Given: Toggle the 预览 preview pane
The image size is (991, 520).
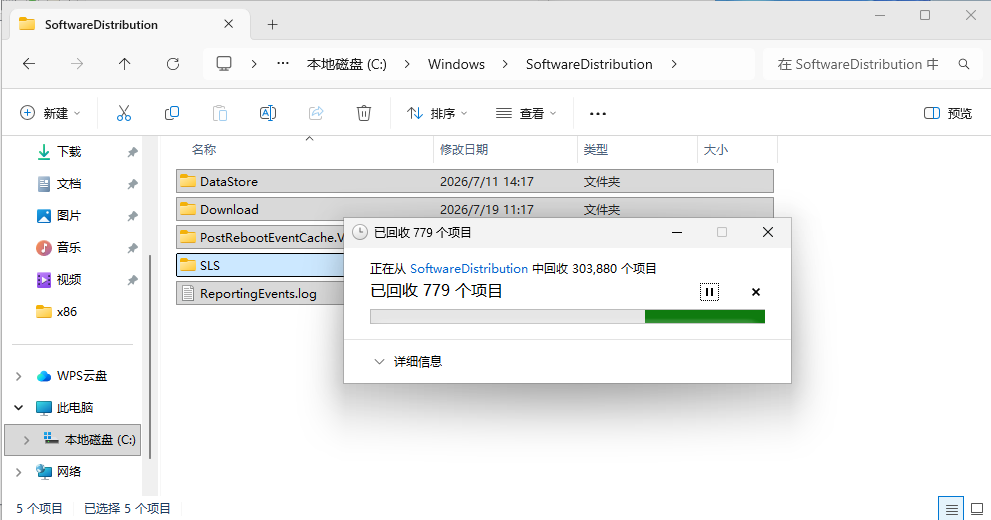Looking at the screenshot, I should coord(948,113).
